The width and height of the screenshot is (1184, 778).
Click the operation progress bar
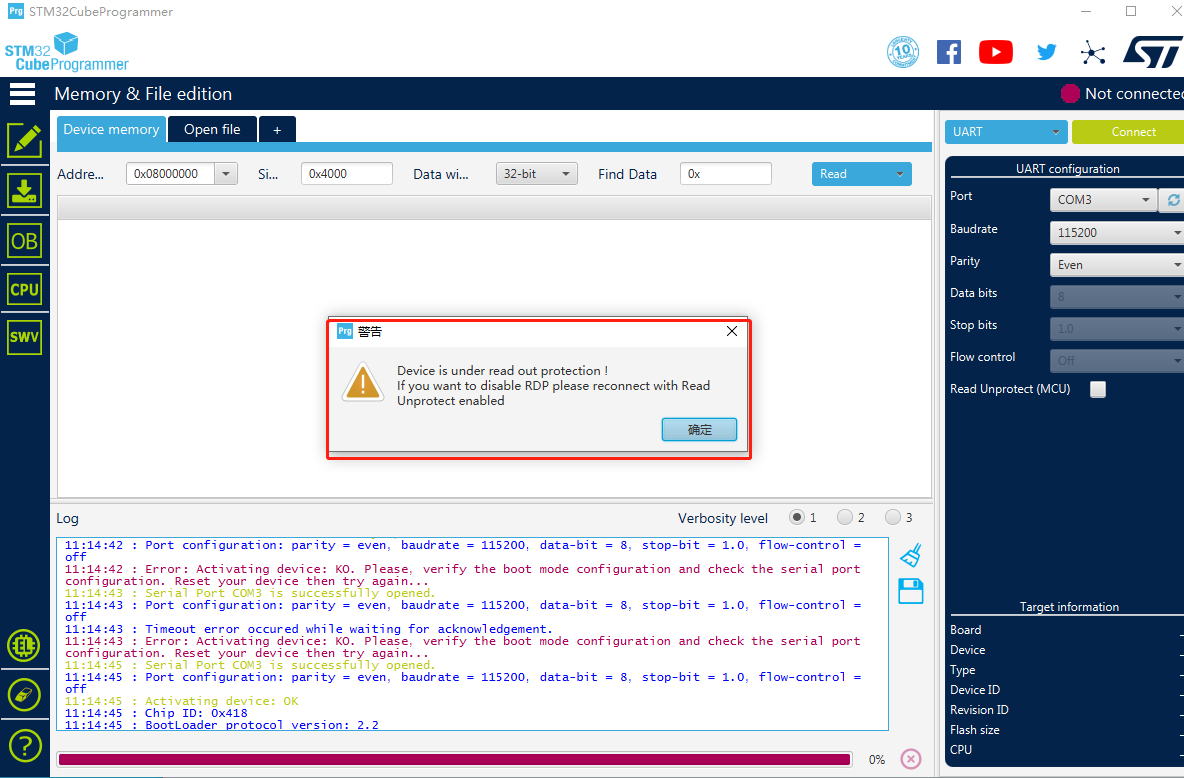[455, 759]
